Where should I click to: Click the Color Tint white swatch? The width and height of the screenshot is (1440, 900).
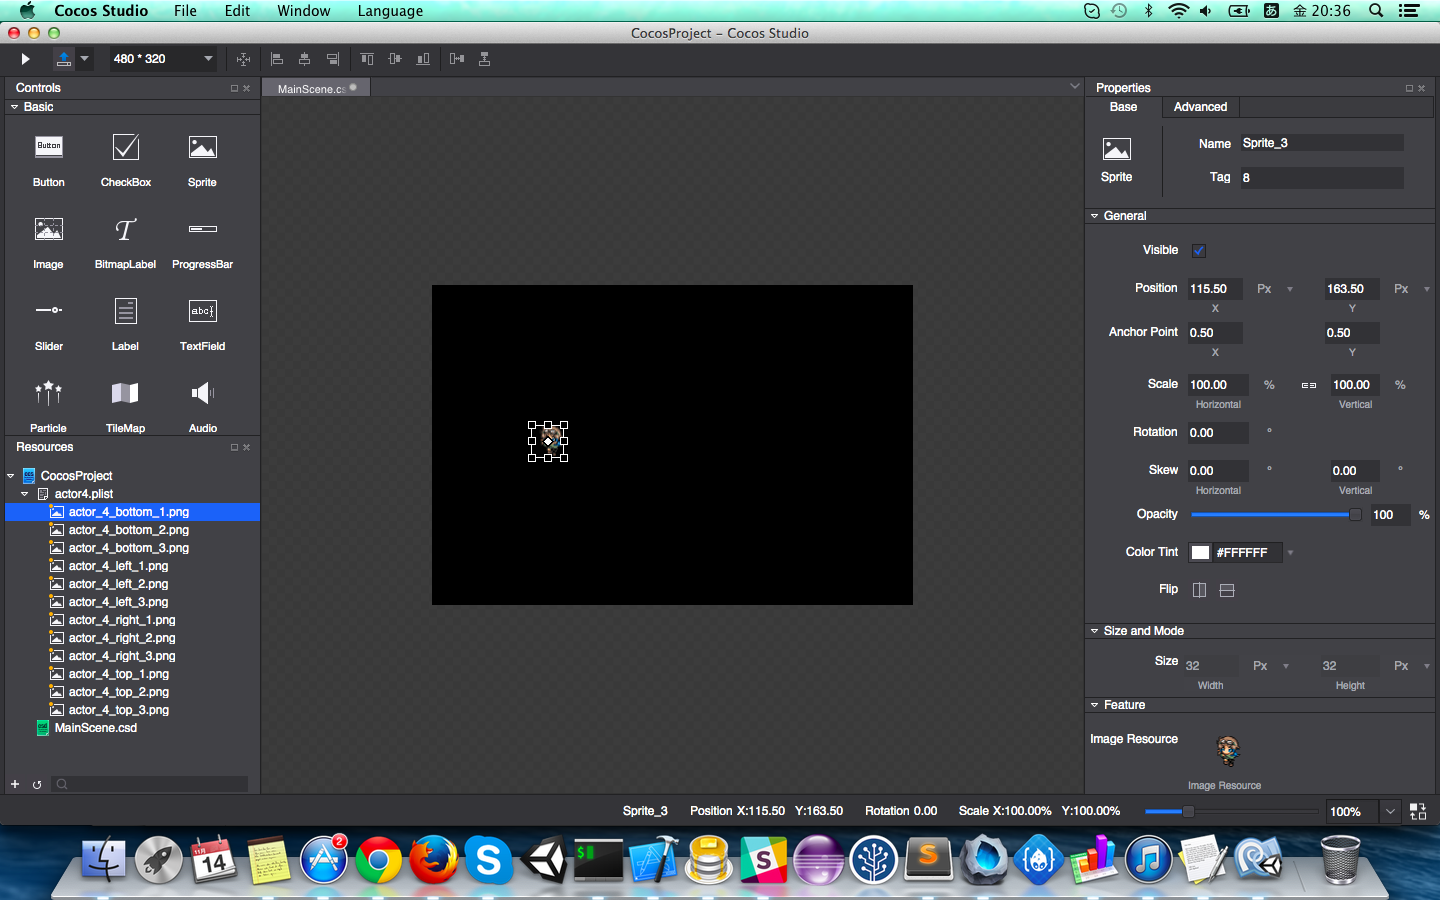[1200, 552]
